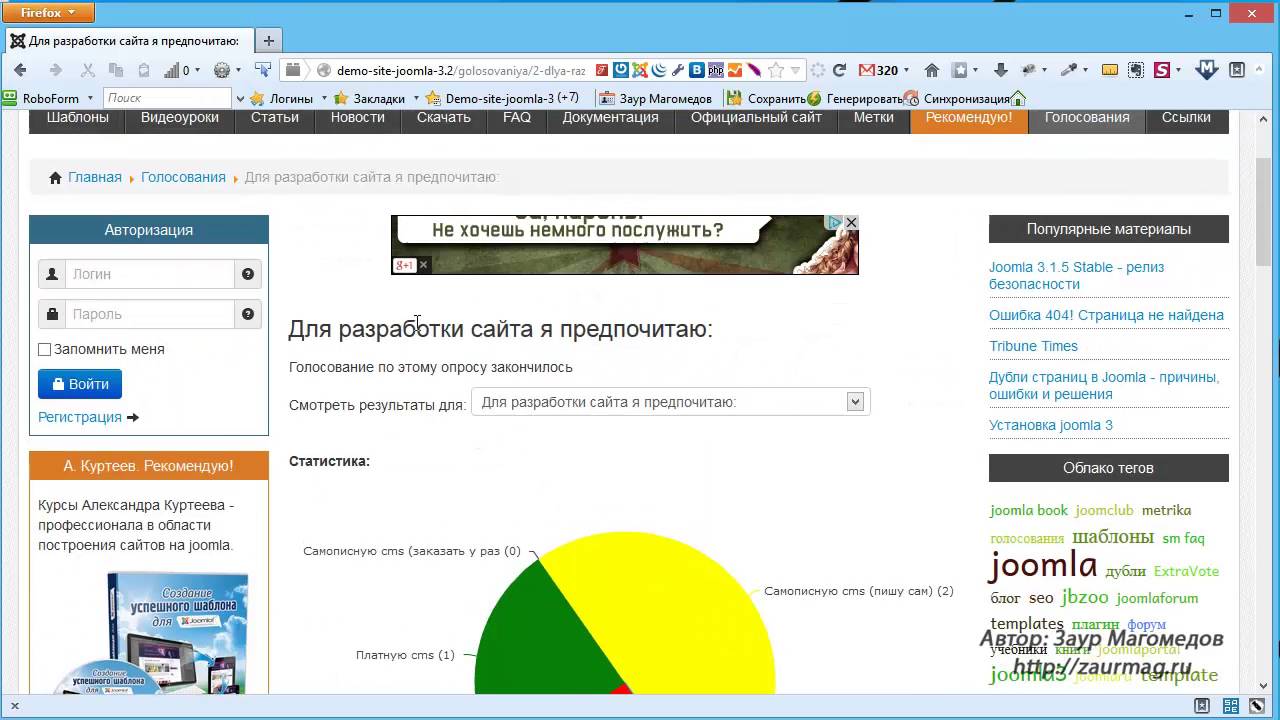Click the yellow ruler measure icon
This screenshot has height=720, width=1280.
pos(1110,70)
